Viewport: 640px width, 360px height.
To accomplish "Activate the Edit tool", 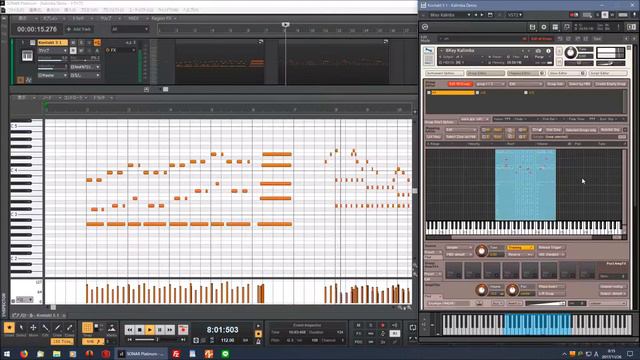I will [x=45, y=328].
